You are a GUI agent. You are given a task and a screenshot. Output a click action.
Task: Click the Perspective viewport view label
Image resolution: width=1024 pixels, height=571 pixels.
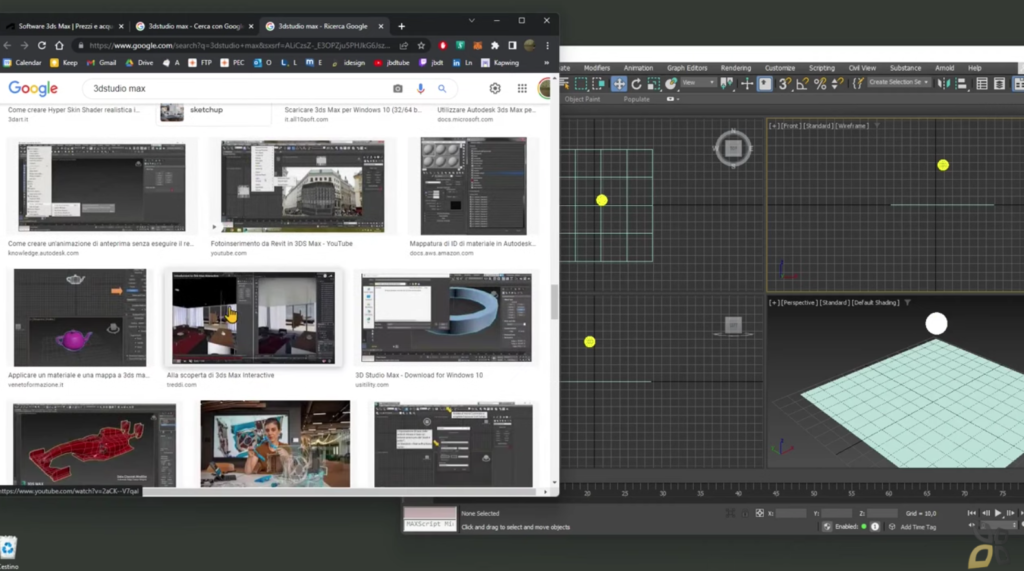point(799,302)
